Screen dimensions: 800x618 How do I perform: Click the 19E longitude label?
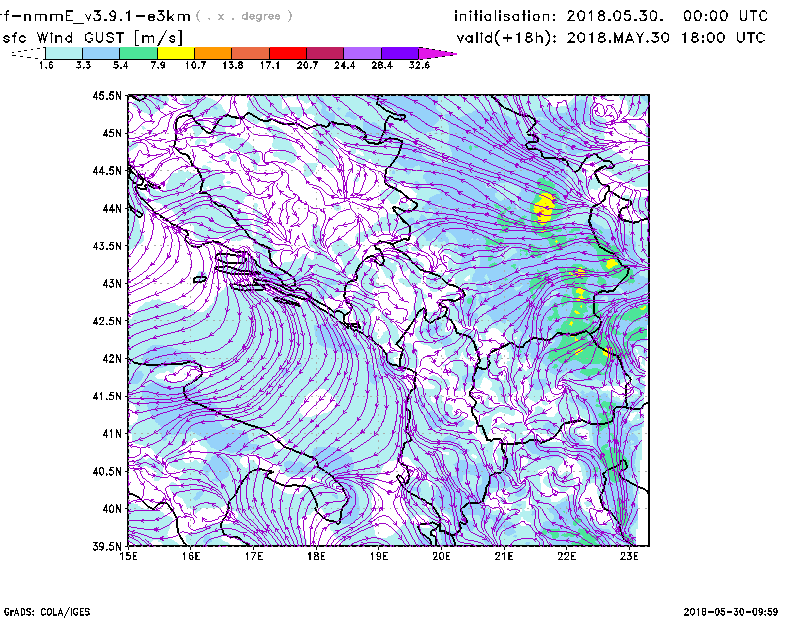click(x=379, y=556)
